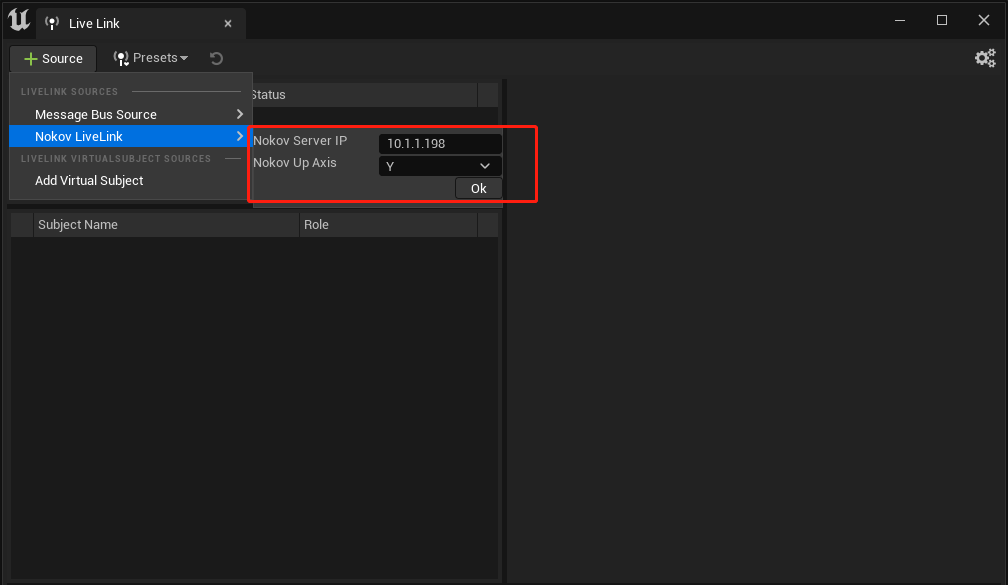Open the Nokov Up Axis dropdown
This screenshot has height=585, width=1008.
coord(440,166)
